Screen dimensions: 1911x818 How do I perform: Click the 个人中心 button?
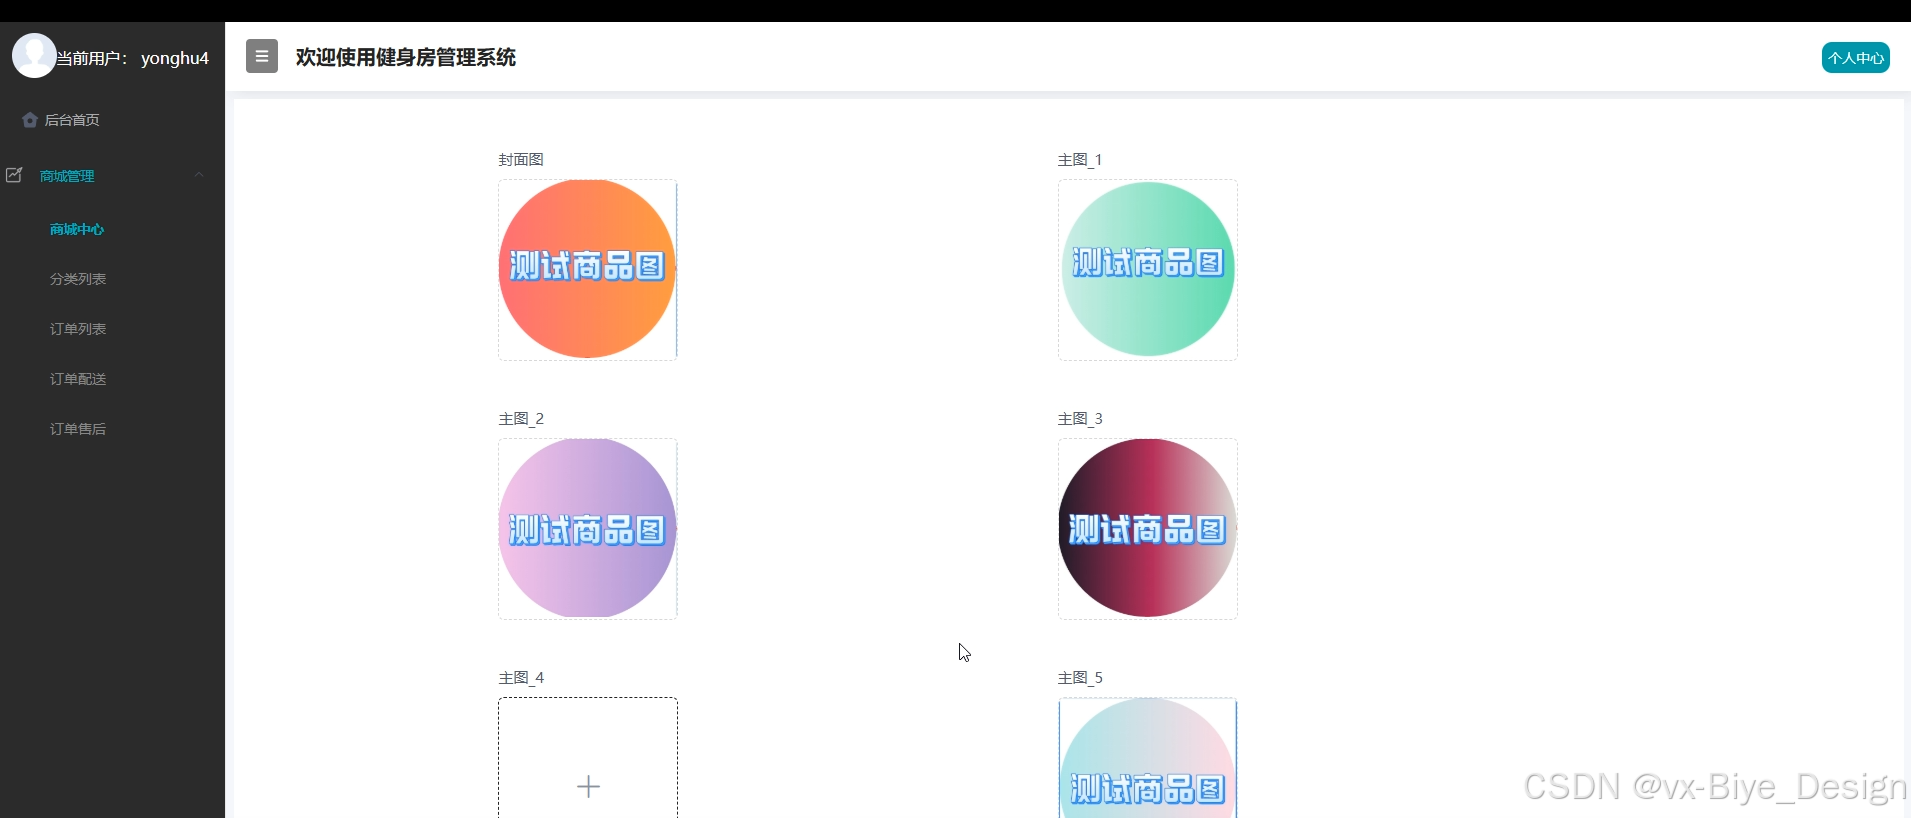point(1855,58)
